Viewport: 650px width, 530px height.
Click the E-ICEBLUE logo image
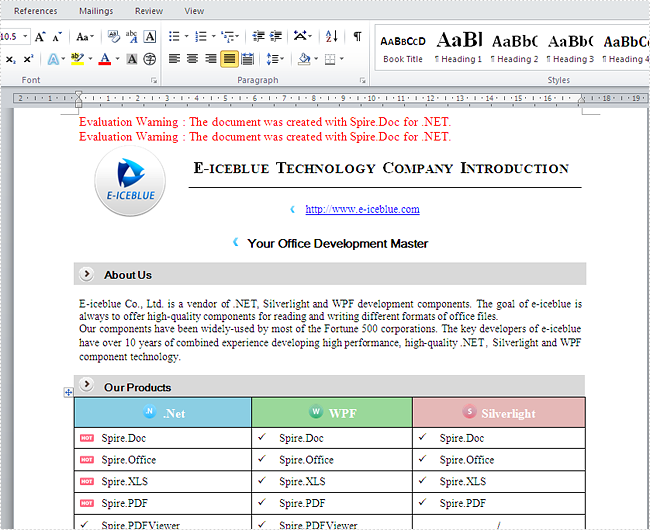click(130, 181)
